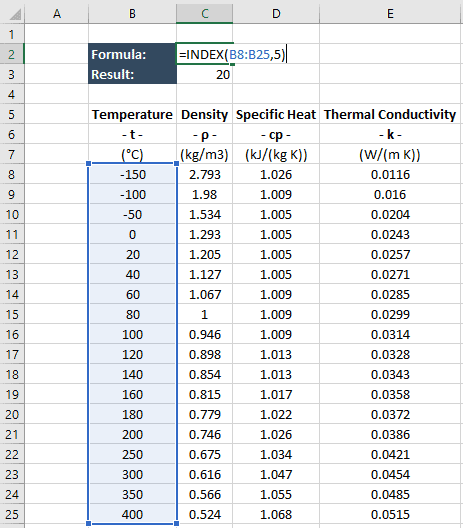Click thermal conductivity cell 0.0116
463x528 pixels.
point(390,174)
